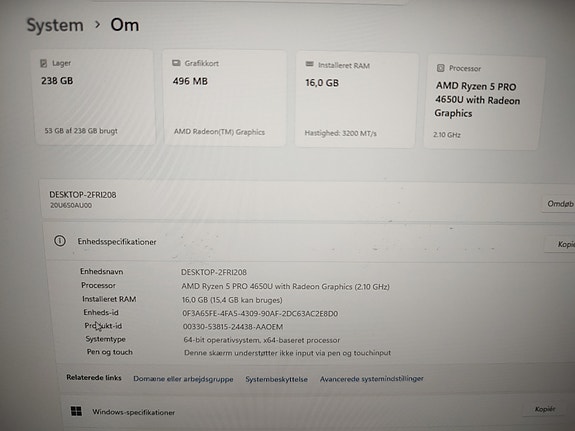The width and height of the screenshot is (575, 431).
Task: Click the 20U6S0AU00 model text
Action: [x=71, y=205]
